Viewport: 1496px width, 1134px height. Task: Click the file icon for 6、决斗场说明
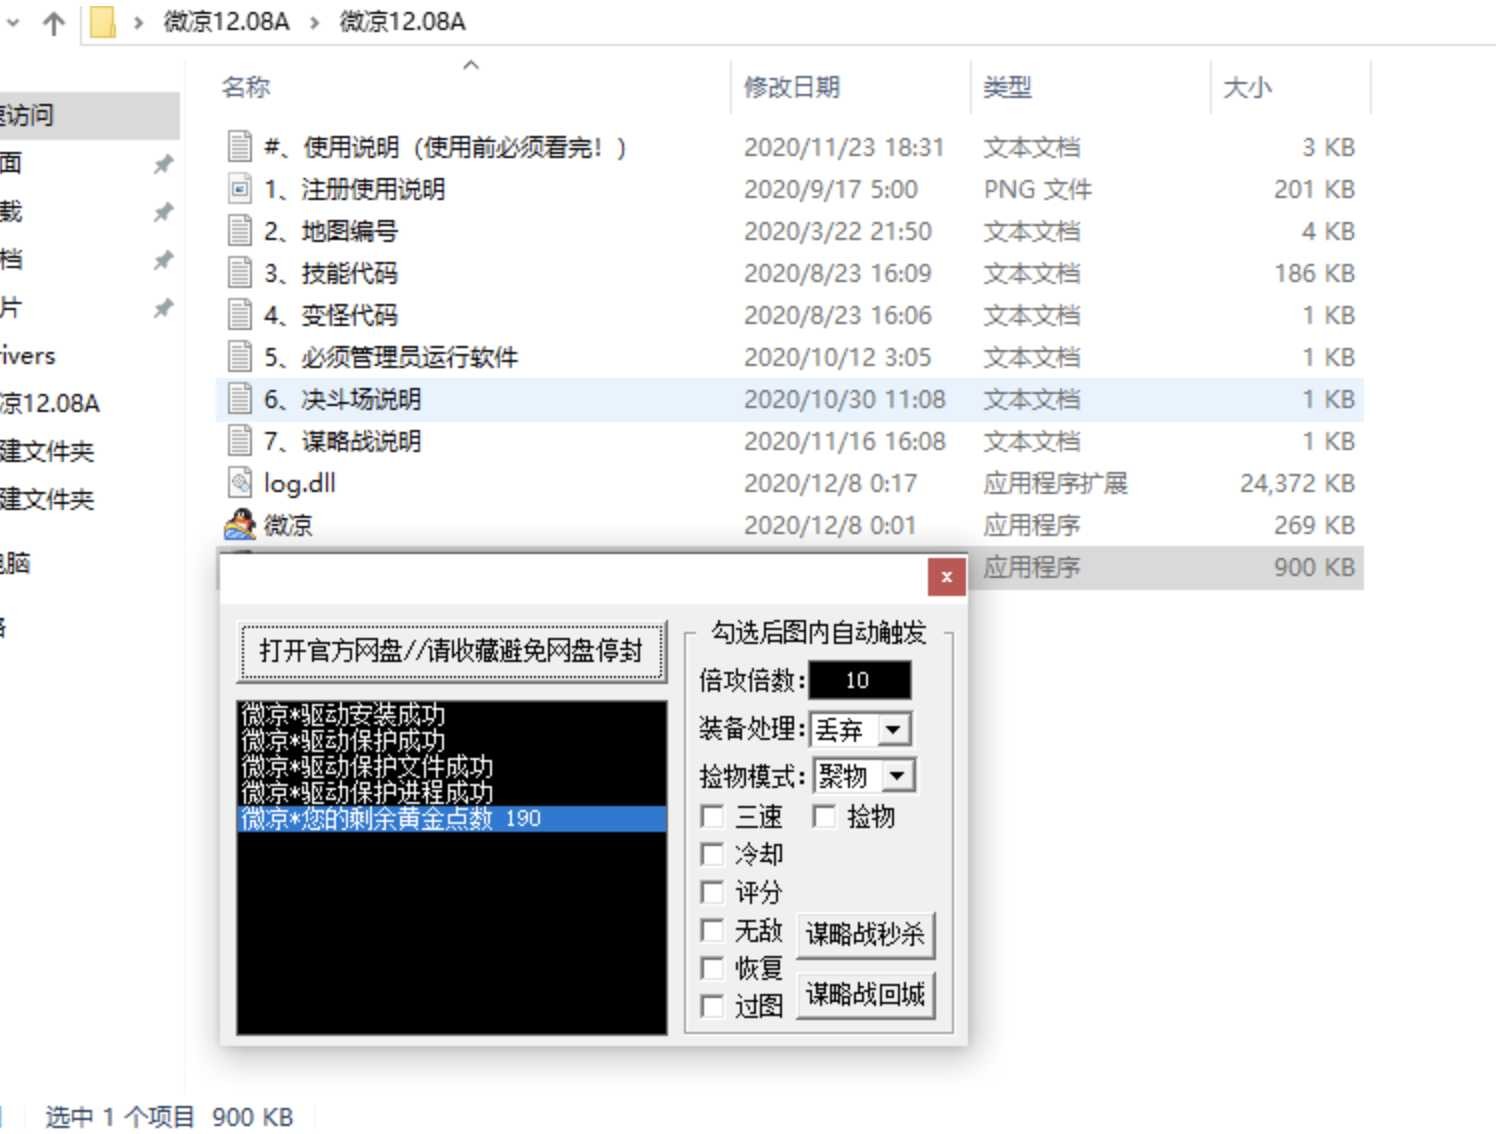tap(240, 399)
